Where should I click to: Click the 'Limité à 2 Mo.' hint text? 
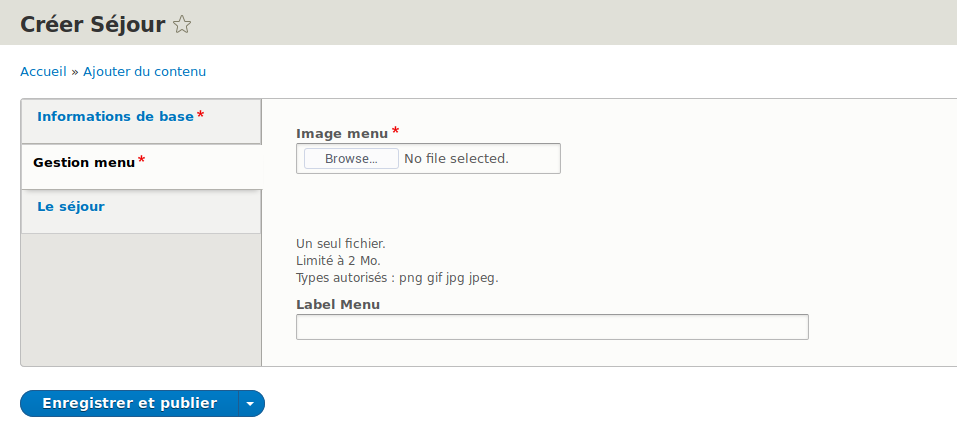pyautogui.click(x=338, y=261)
